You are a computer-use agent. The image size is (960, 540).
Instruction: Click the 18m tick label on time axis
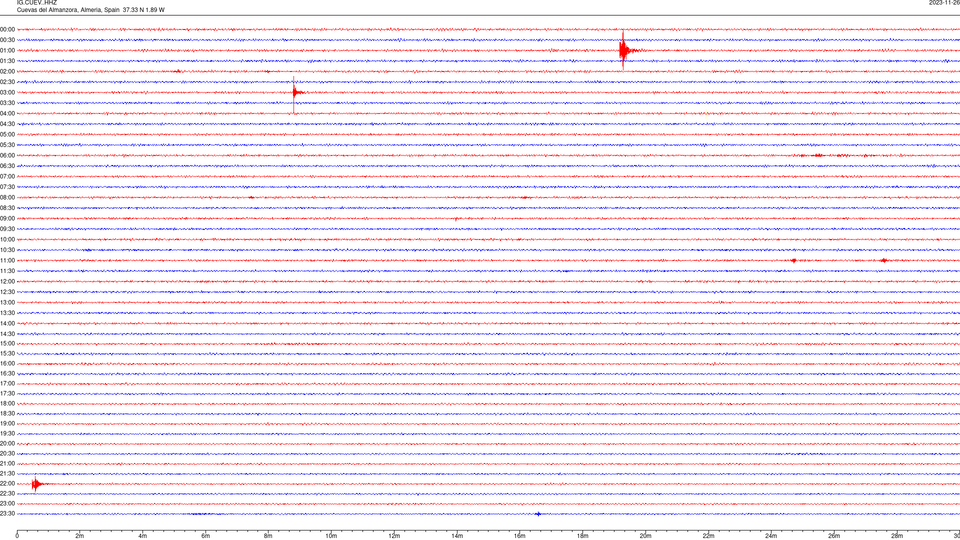[583, 536]
